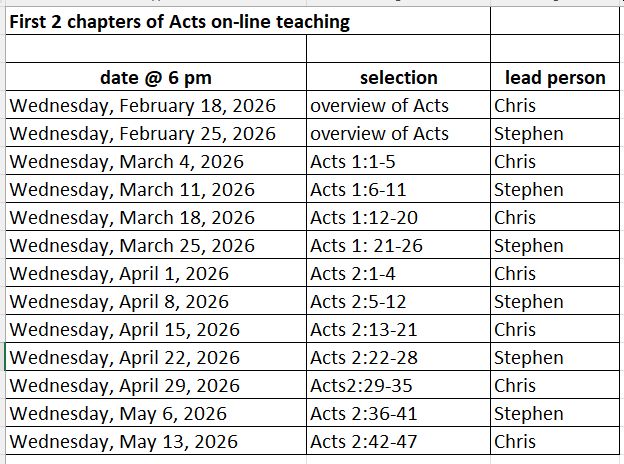The height and width of the screenshot is (464, 624).
Task: Select the "lead person" header cell
Action: point(555,77)
